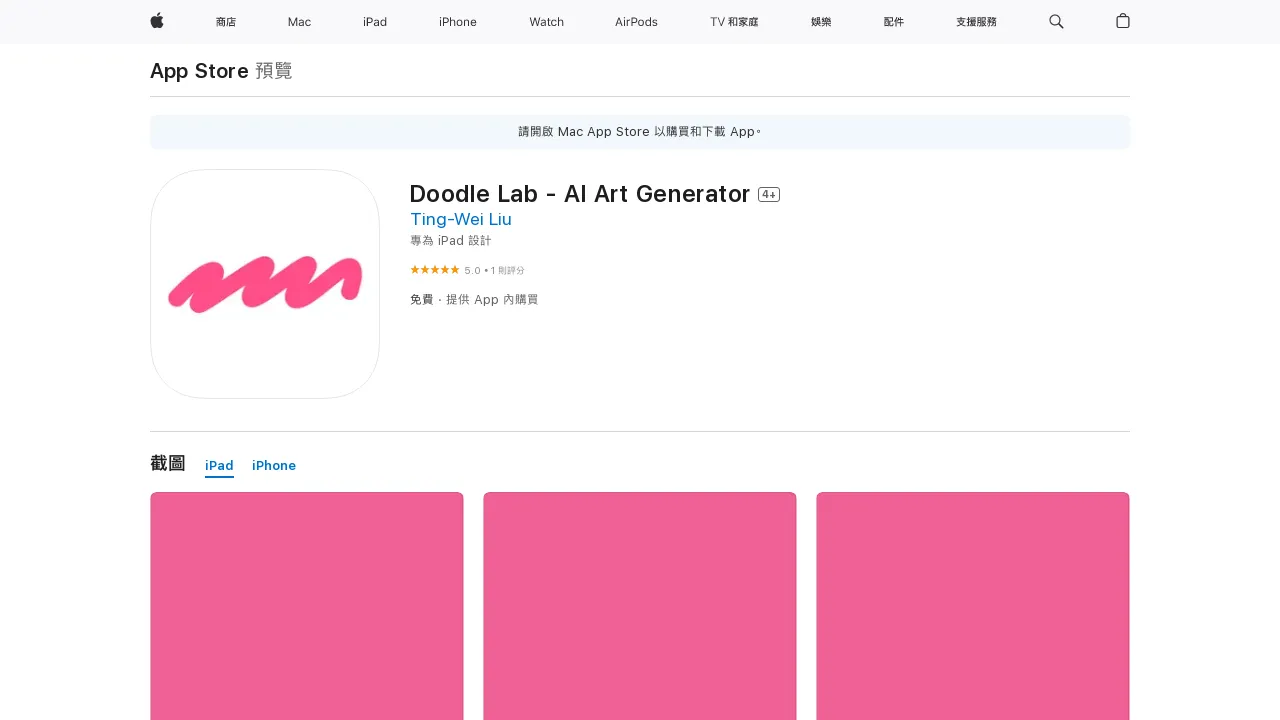Click the five-star rating icons
Image resolution: width=1280 pixels, height=720 pixels.
point(435,270)
